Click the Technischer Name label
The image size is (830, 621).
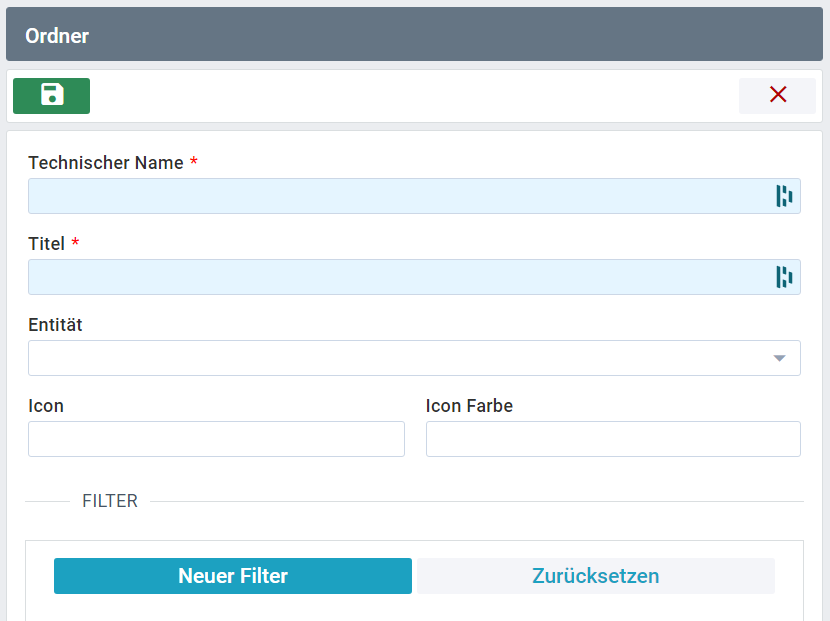[106, 163]
